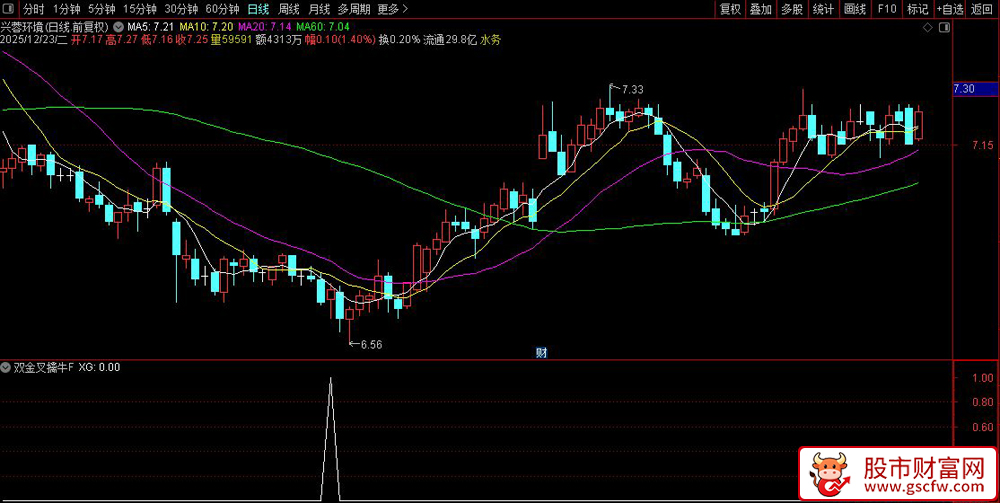This screenshot has height=503, width=1000.
Task: Click the XG: 0.00 indicator value
Action: 99,367
